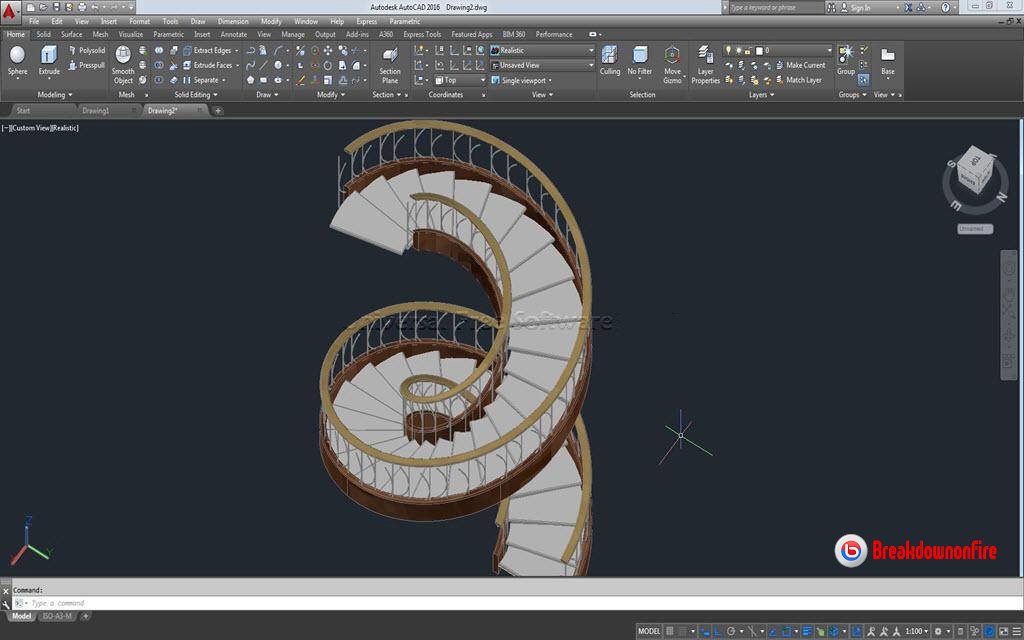Switch to the ISO-A3-M layout tab

point(57,616)
